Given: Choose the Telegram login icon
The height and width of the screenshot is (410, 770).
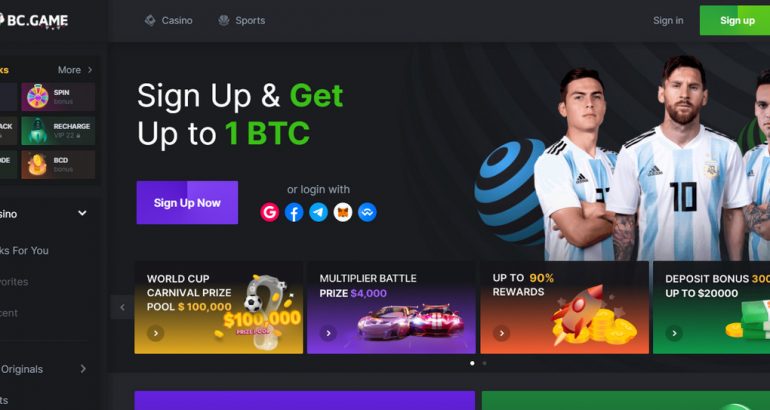Looking at the screenshot, I should [318, 212].
